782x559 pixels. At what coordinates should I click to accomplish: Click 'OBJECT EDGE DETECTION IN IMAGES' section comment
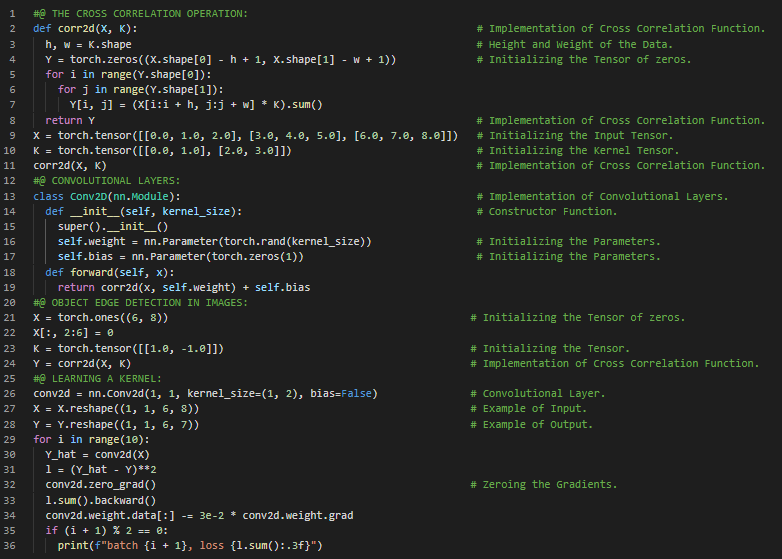(x=140, y=302)
